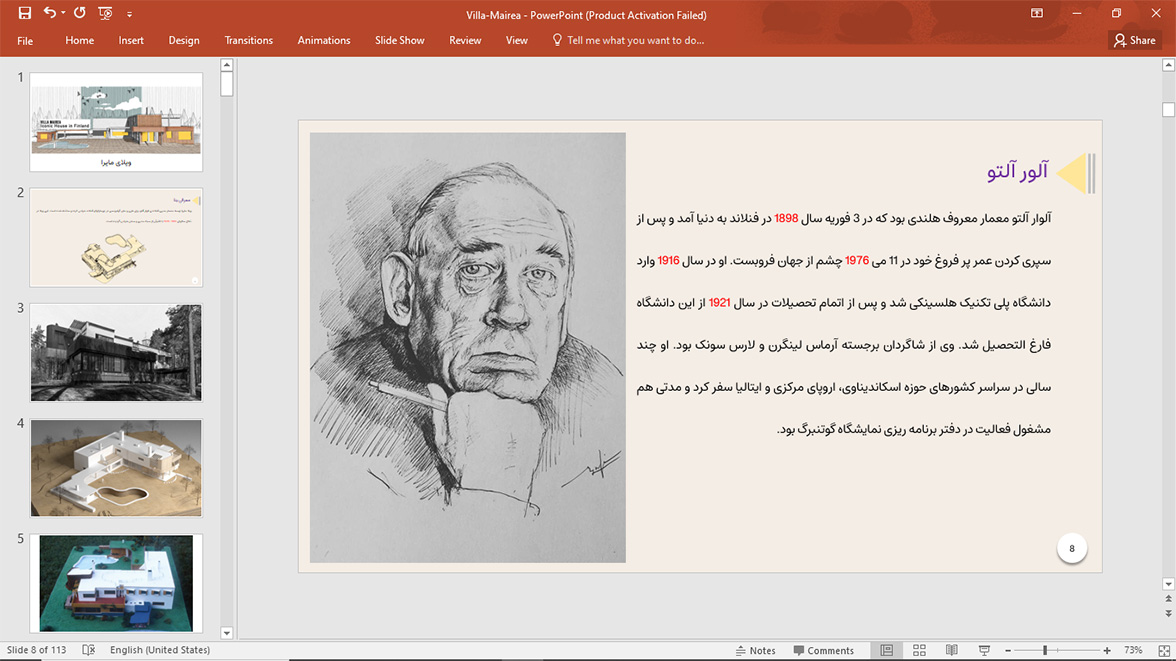Click the Repeat/Redo icon
The width and height of the screenshot is (1176, 661).
(x=80, y=13)
